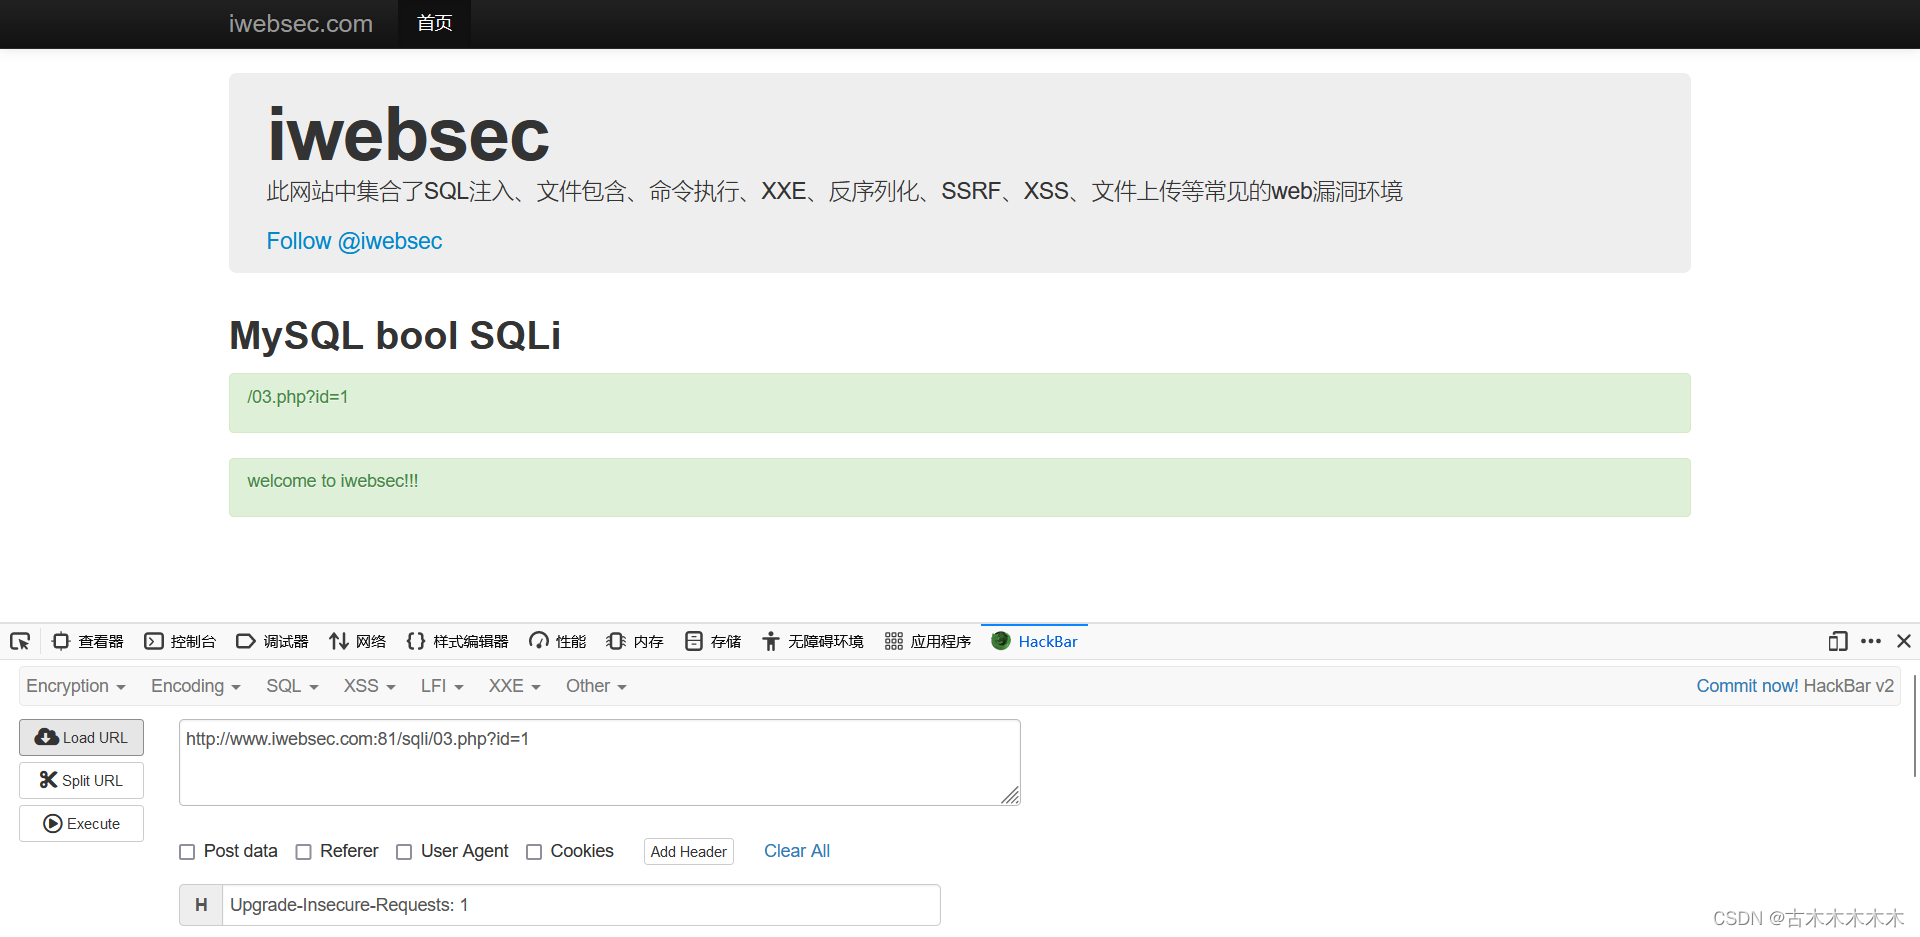Select the 首页 navigation menu item
Screen dimensions: 1920x937
(x=434, y=23)
